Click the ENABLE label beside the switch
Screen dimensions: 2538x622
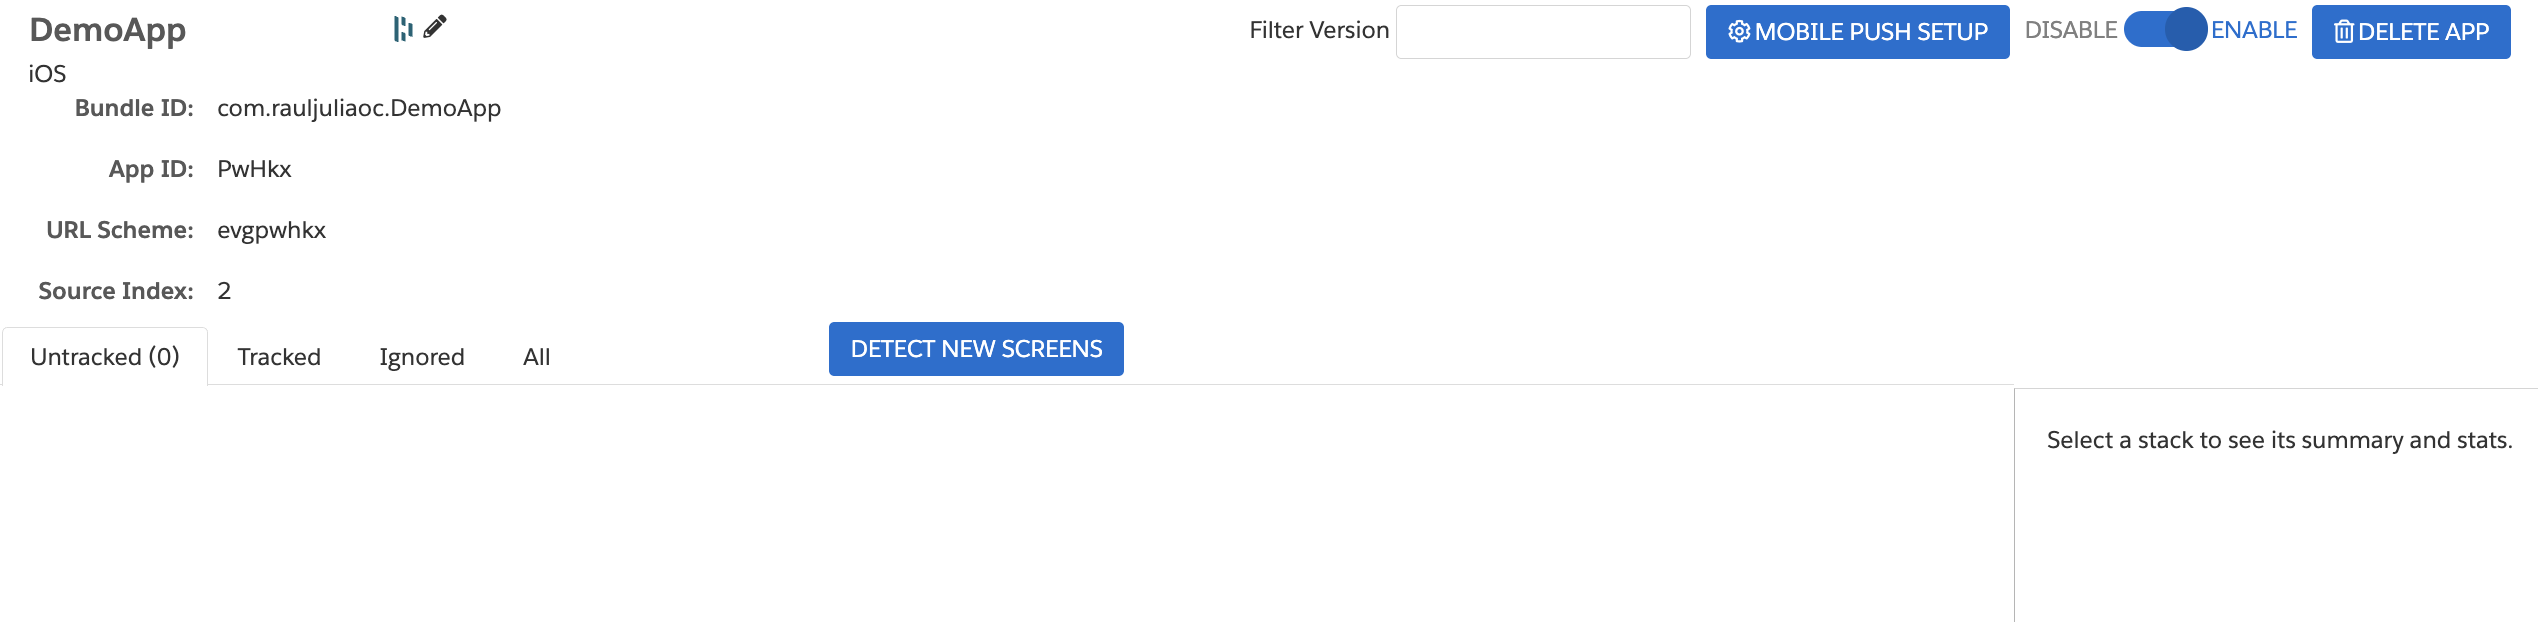[2254, 30]
